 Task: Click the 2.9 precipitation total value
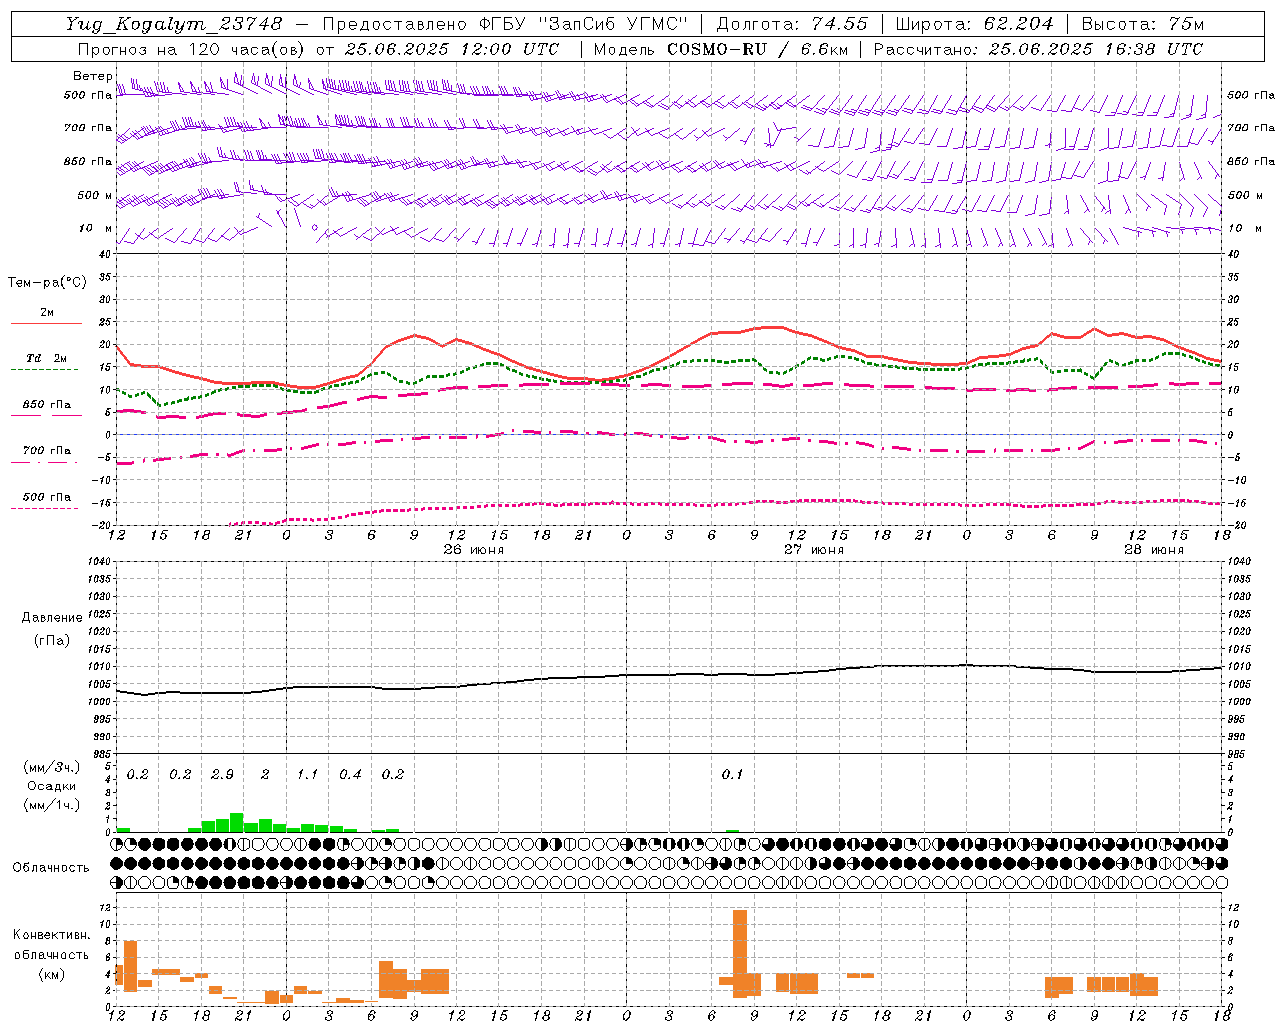(x=222, y=775)
